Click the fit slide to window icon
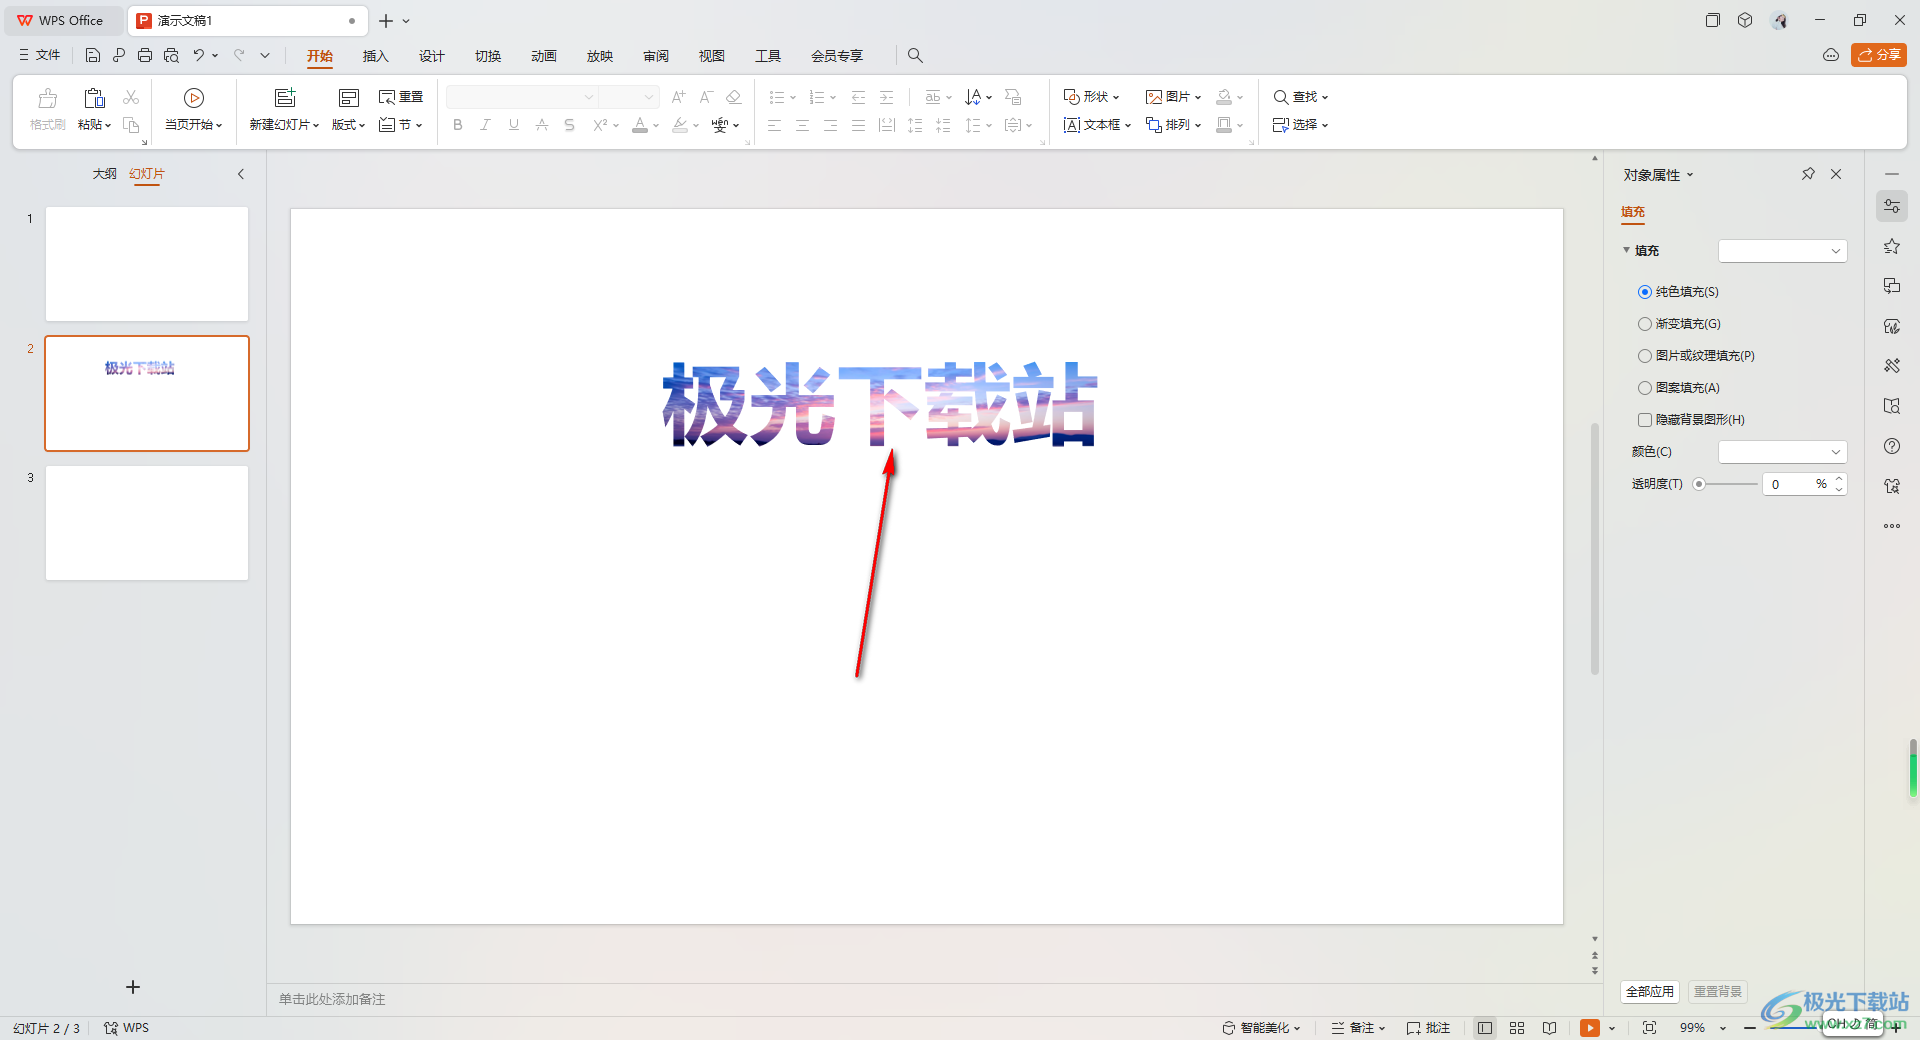 pyautogui.click(x=1650, y=1028)
